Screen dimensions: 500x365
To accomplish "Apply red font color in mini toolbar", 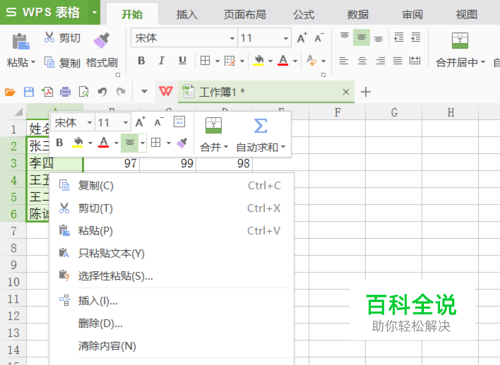I will (104, 143).
